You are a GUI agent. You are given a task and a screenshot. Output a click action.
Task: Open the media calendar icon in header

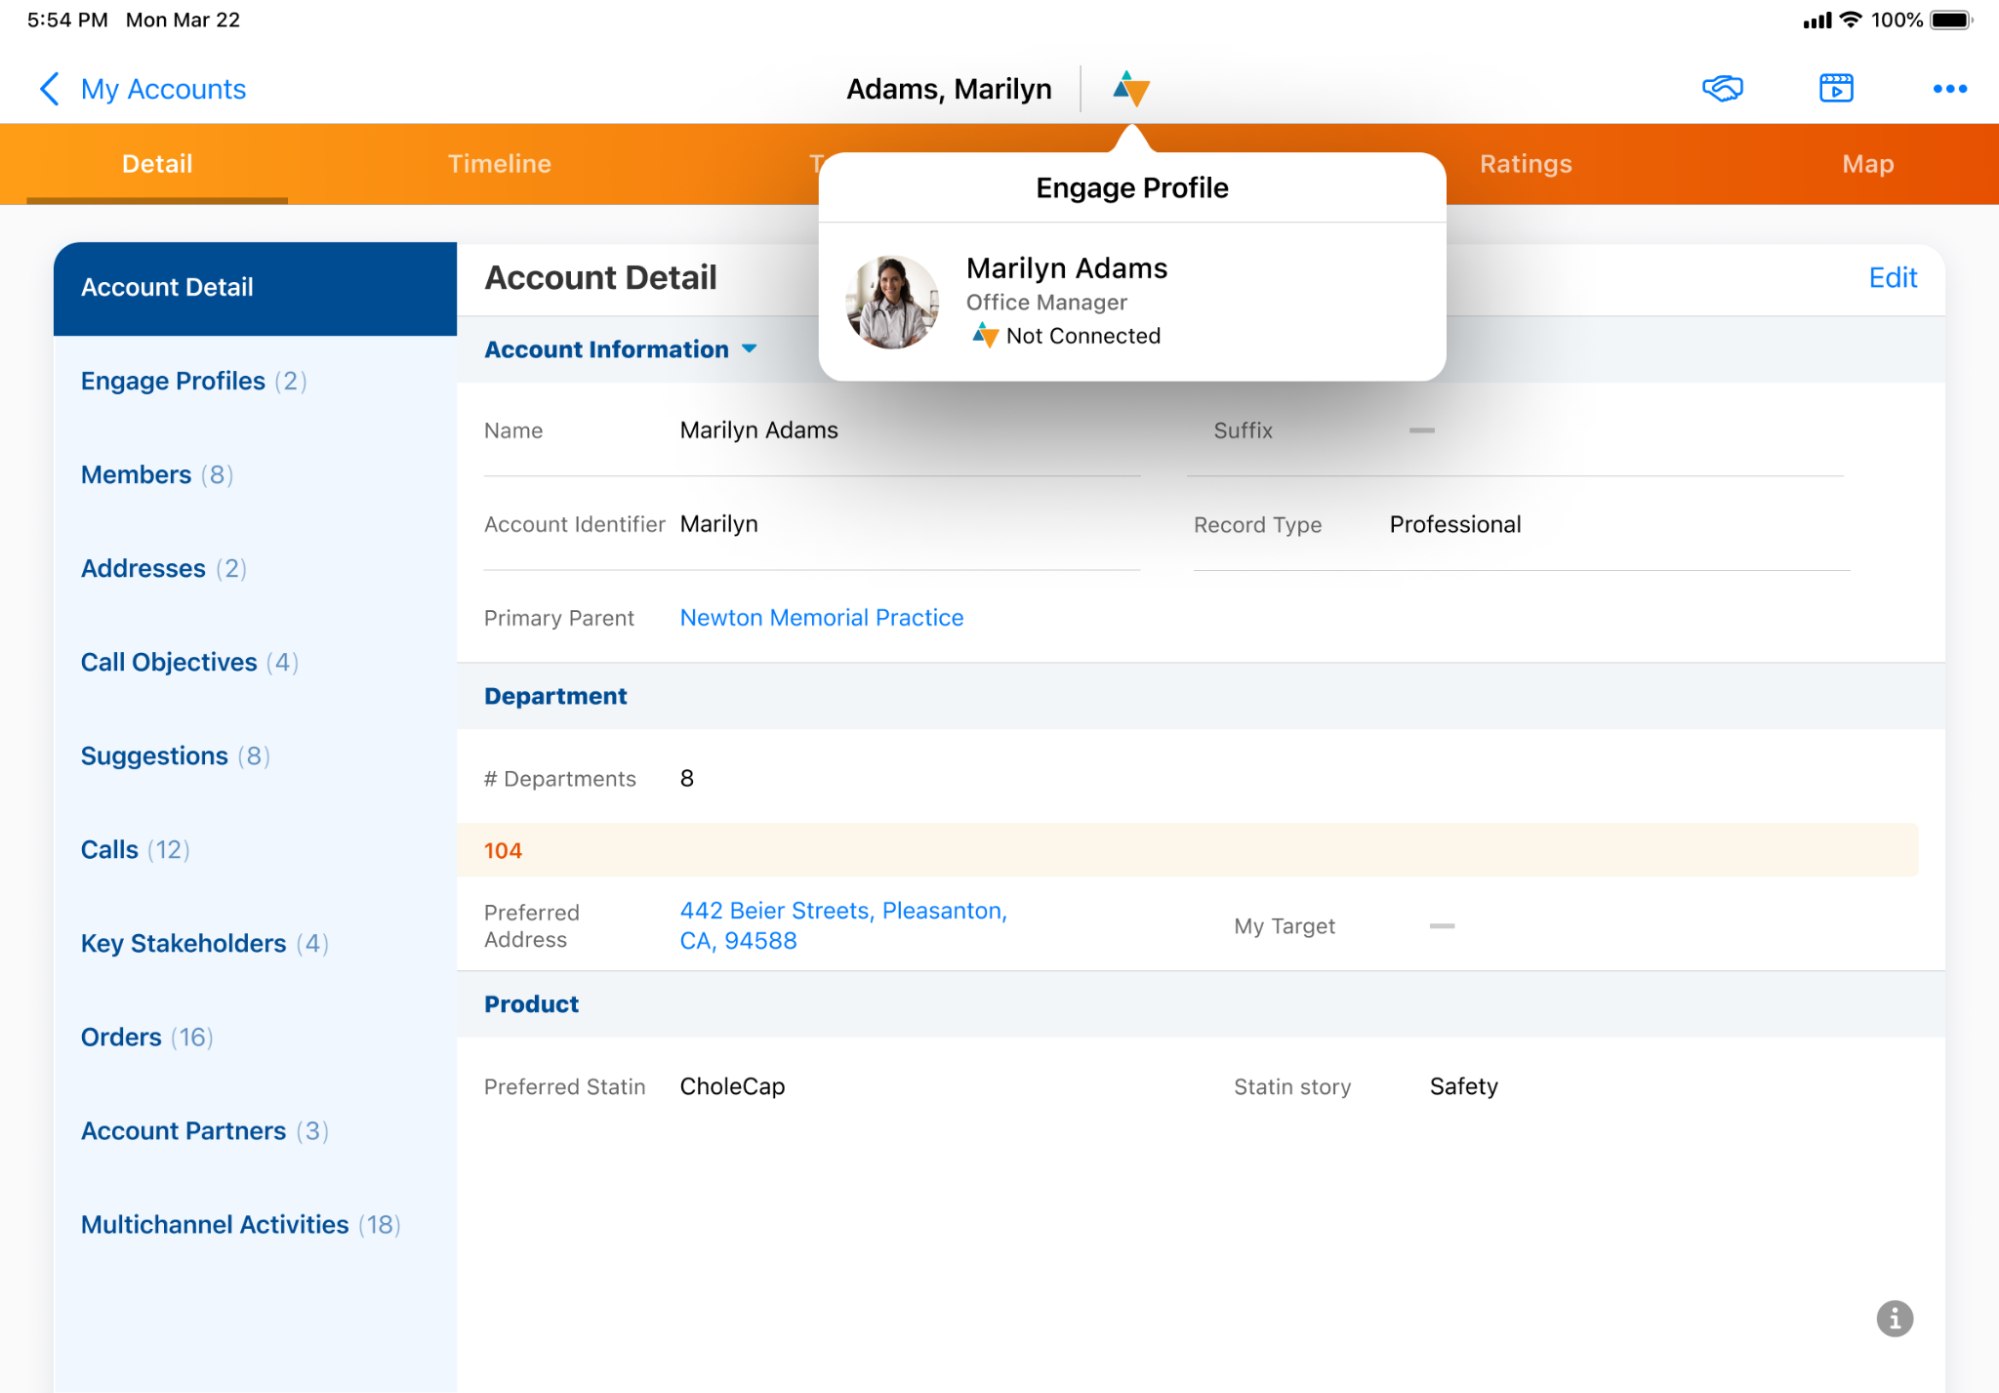tap(1836, 89)
